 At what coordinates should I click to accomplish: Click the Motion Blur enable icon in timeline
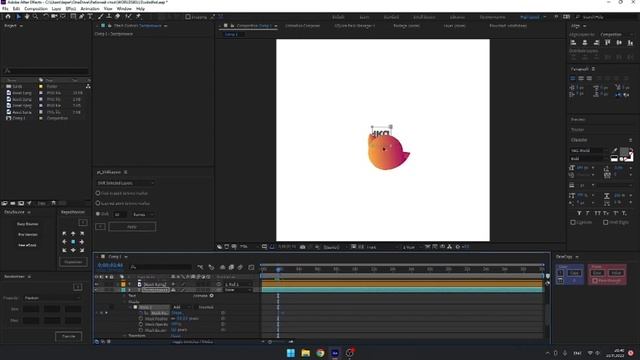tap(240, 267)
